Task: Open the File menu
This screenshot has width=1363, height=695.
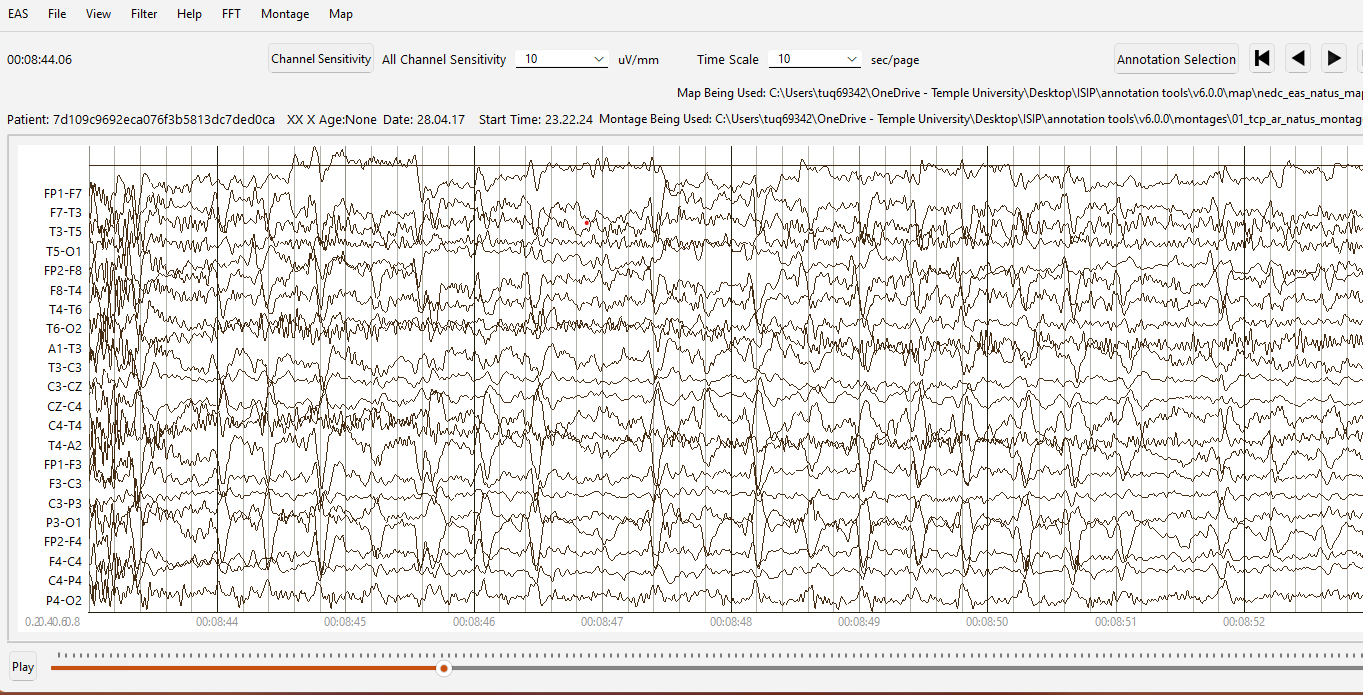Action: (x=57, y=14)
